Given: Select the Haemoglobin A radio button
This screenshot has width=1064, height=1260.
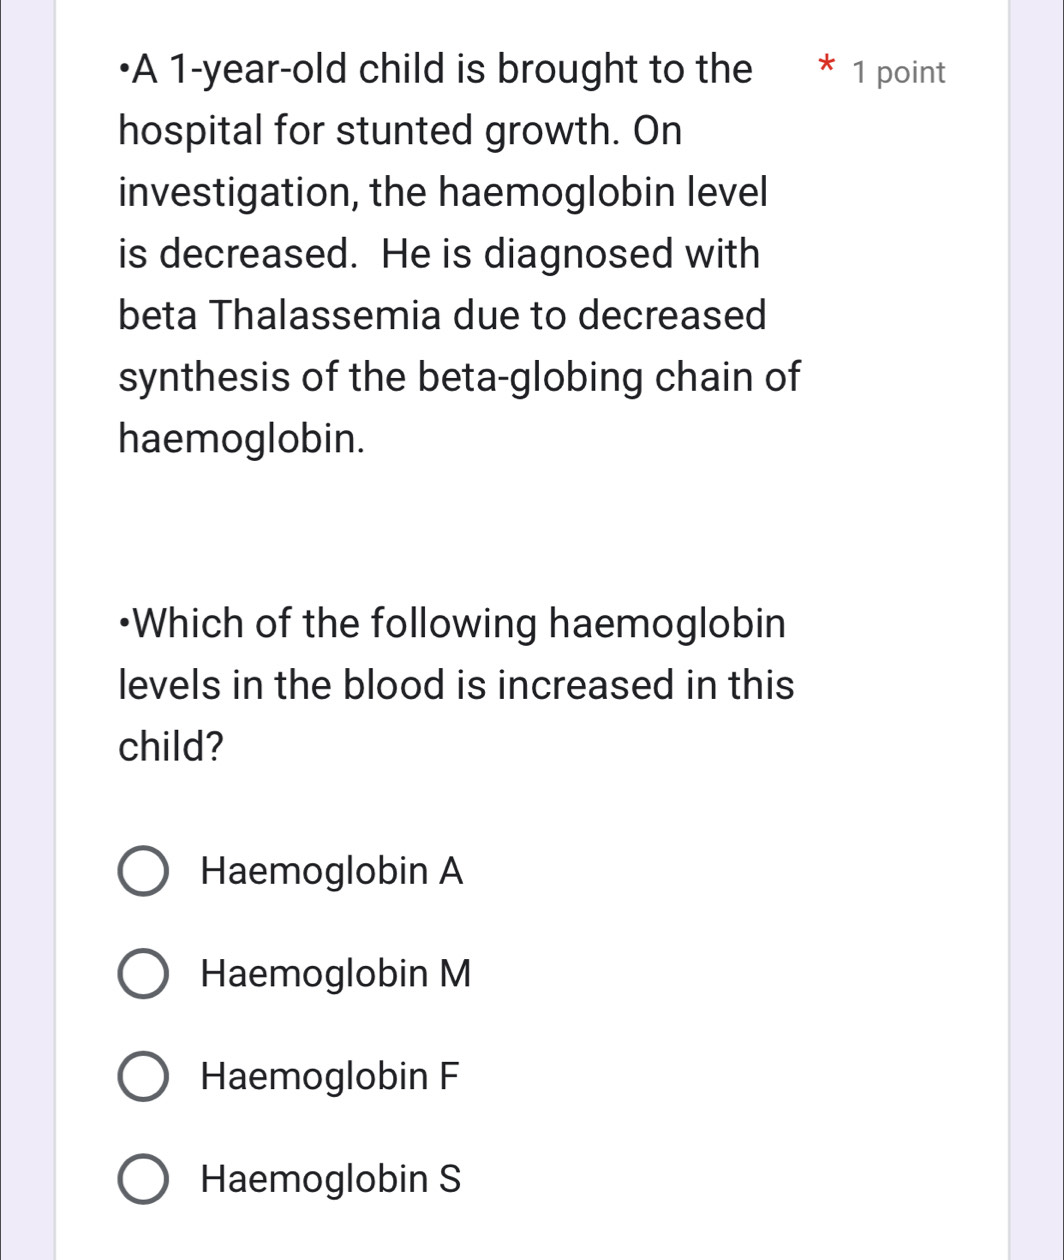Looking at the screenshot, I should point(143,872).
